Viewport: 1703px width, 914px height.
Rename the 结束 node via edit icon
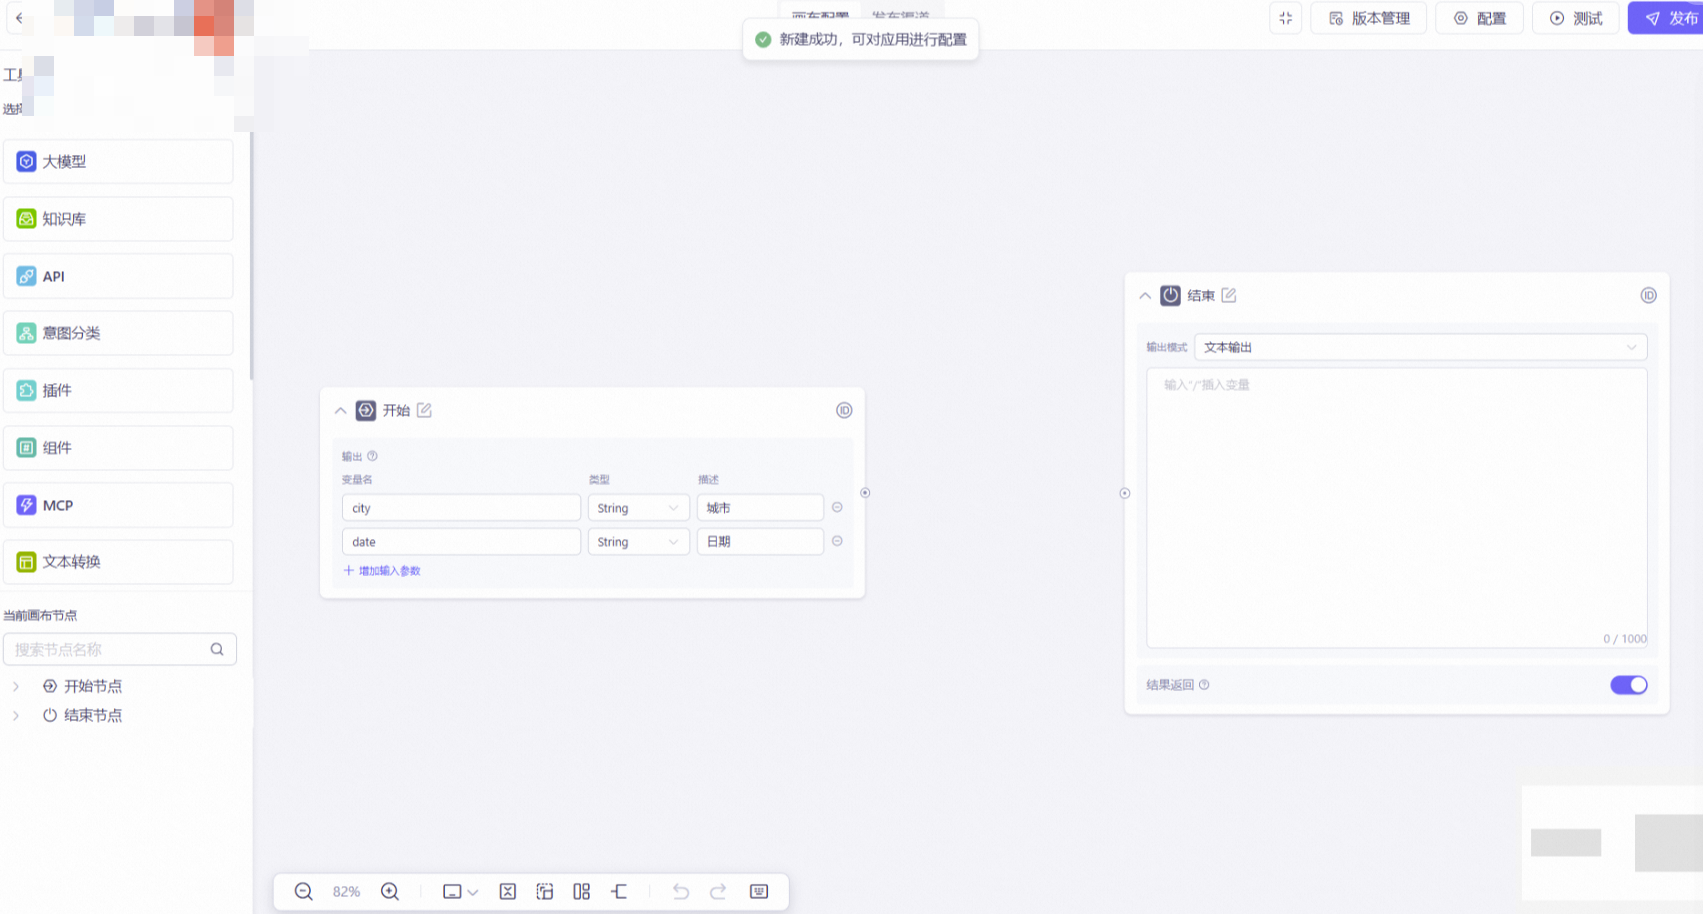tap(1229, 295)
